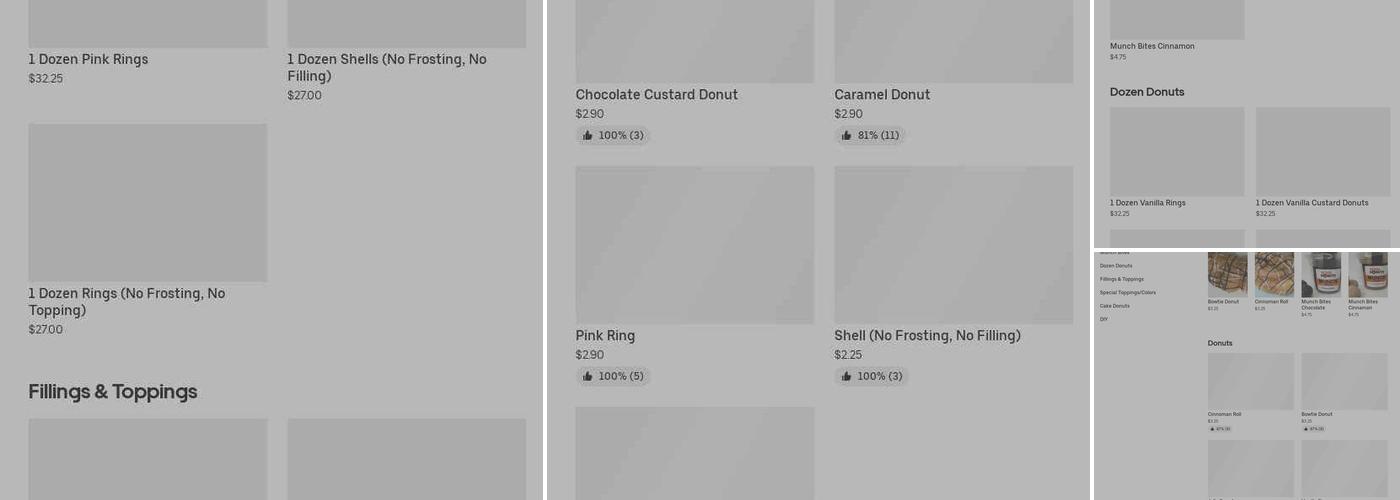Click the 1 Dozen Vanilla Rings image
Screen dimensions: 1400x500
1177,152
